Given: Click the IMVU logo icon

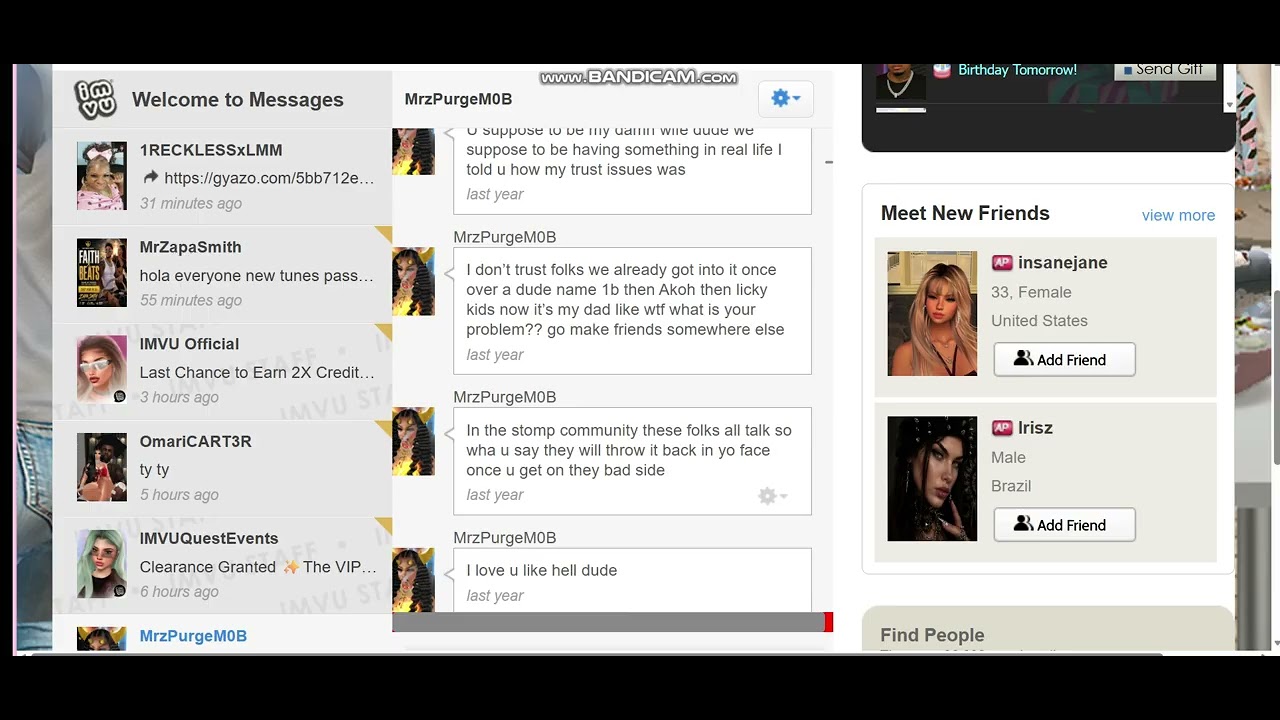Looking at the screenshot, I should (x=95, y=100).
